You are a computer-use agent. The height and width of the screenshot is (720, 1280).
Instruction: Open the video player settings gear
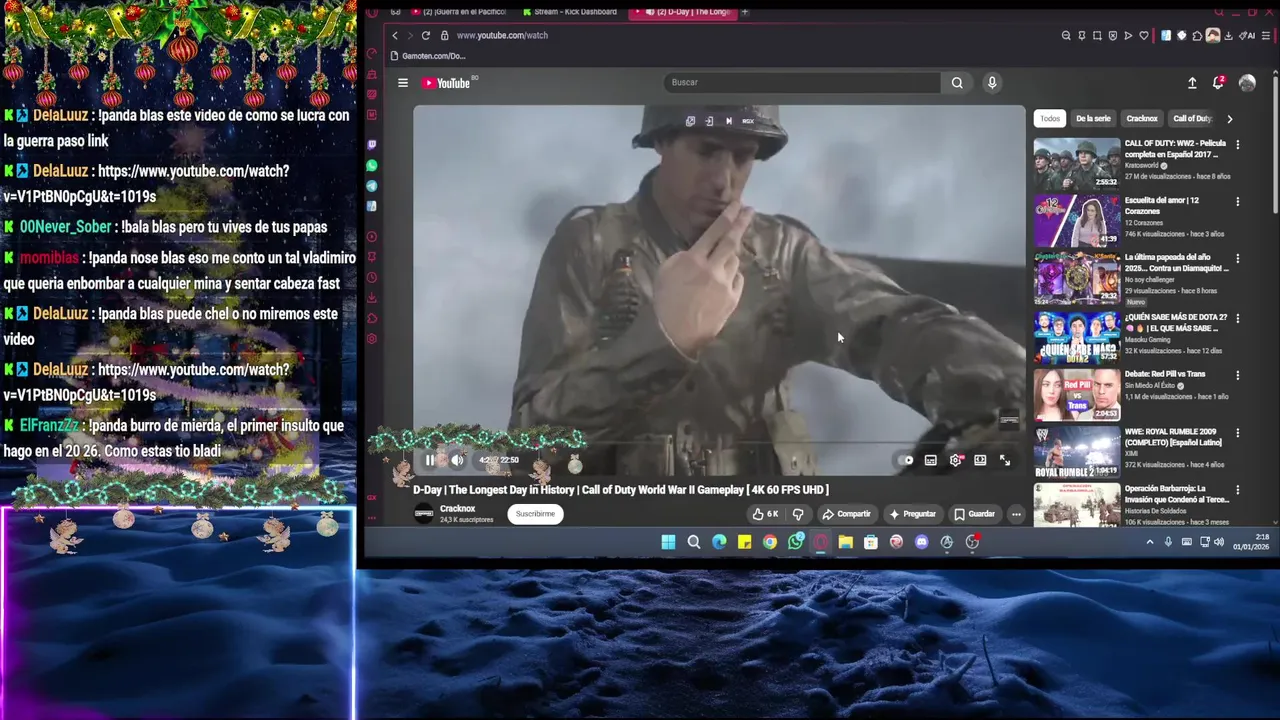click(956, 460)
